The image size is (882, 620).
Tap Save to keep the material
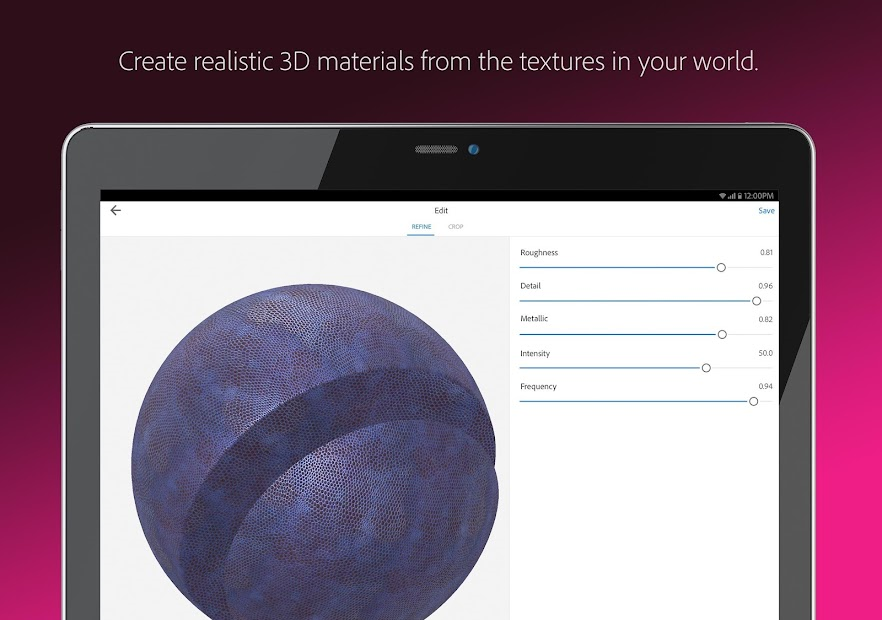click(766, 210)
